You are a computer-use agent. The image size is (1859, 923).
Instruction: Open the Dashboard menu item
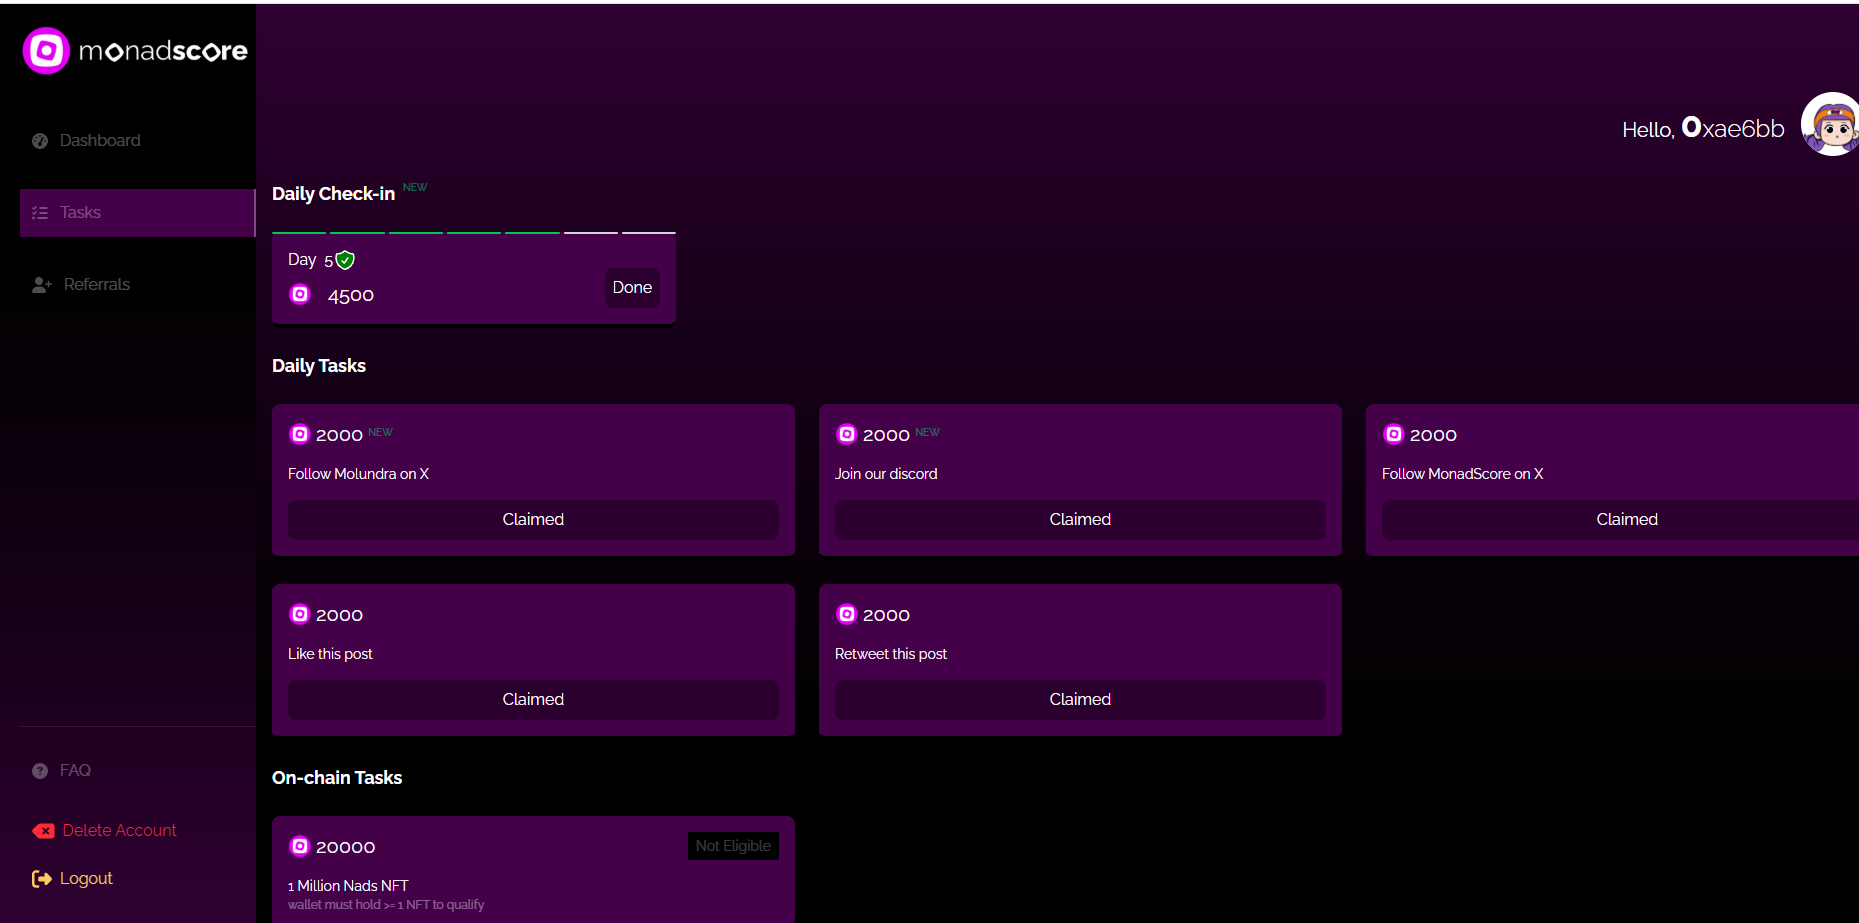coord(100,141)
